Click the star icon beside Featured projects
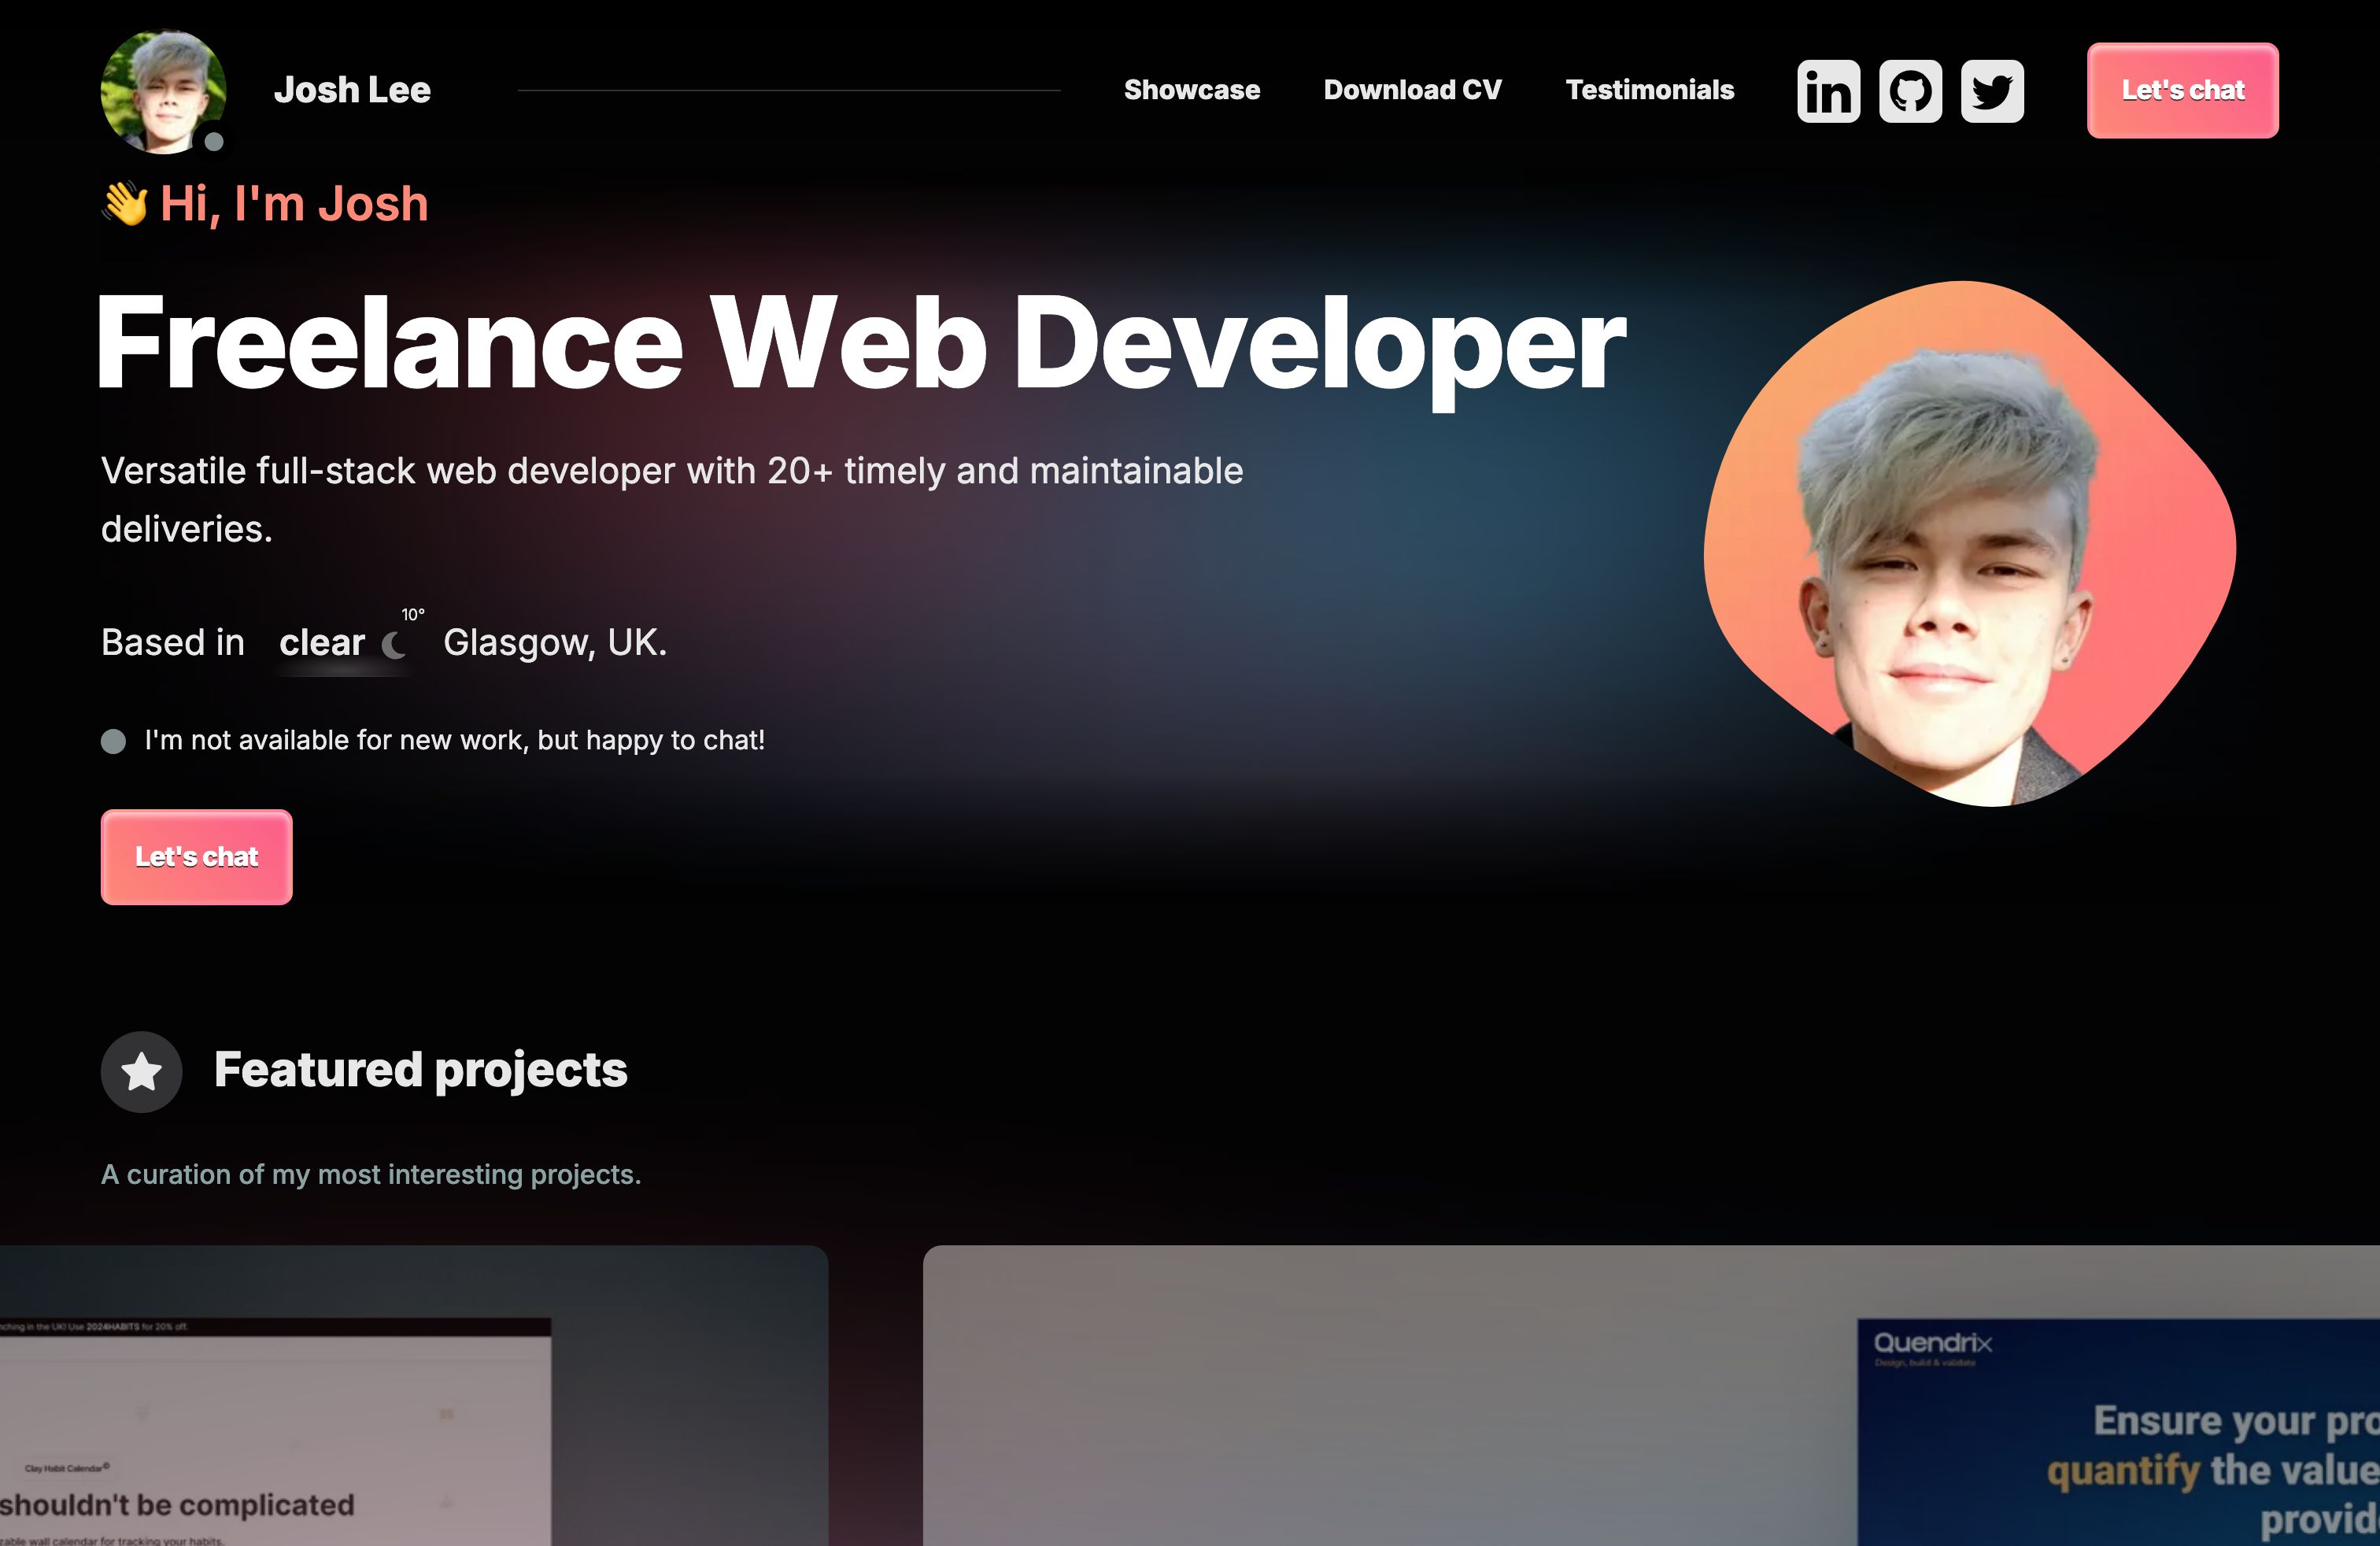The image size is (2380, 1546). [x=141, y=1071]
